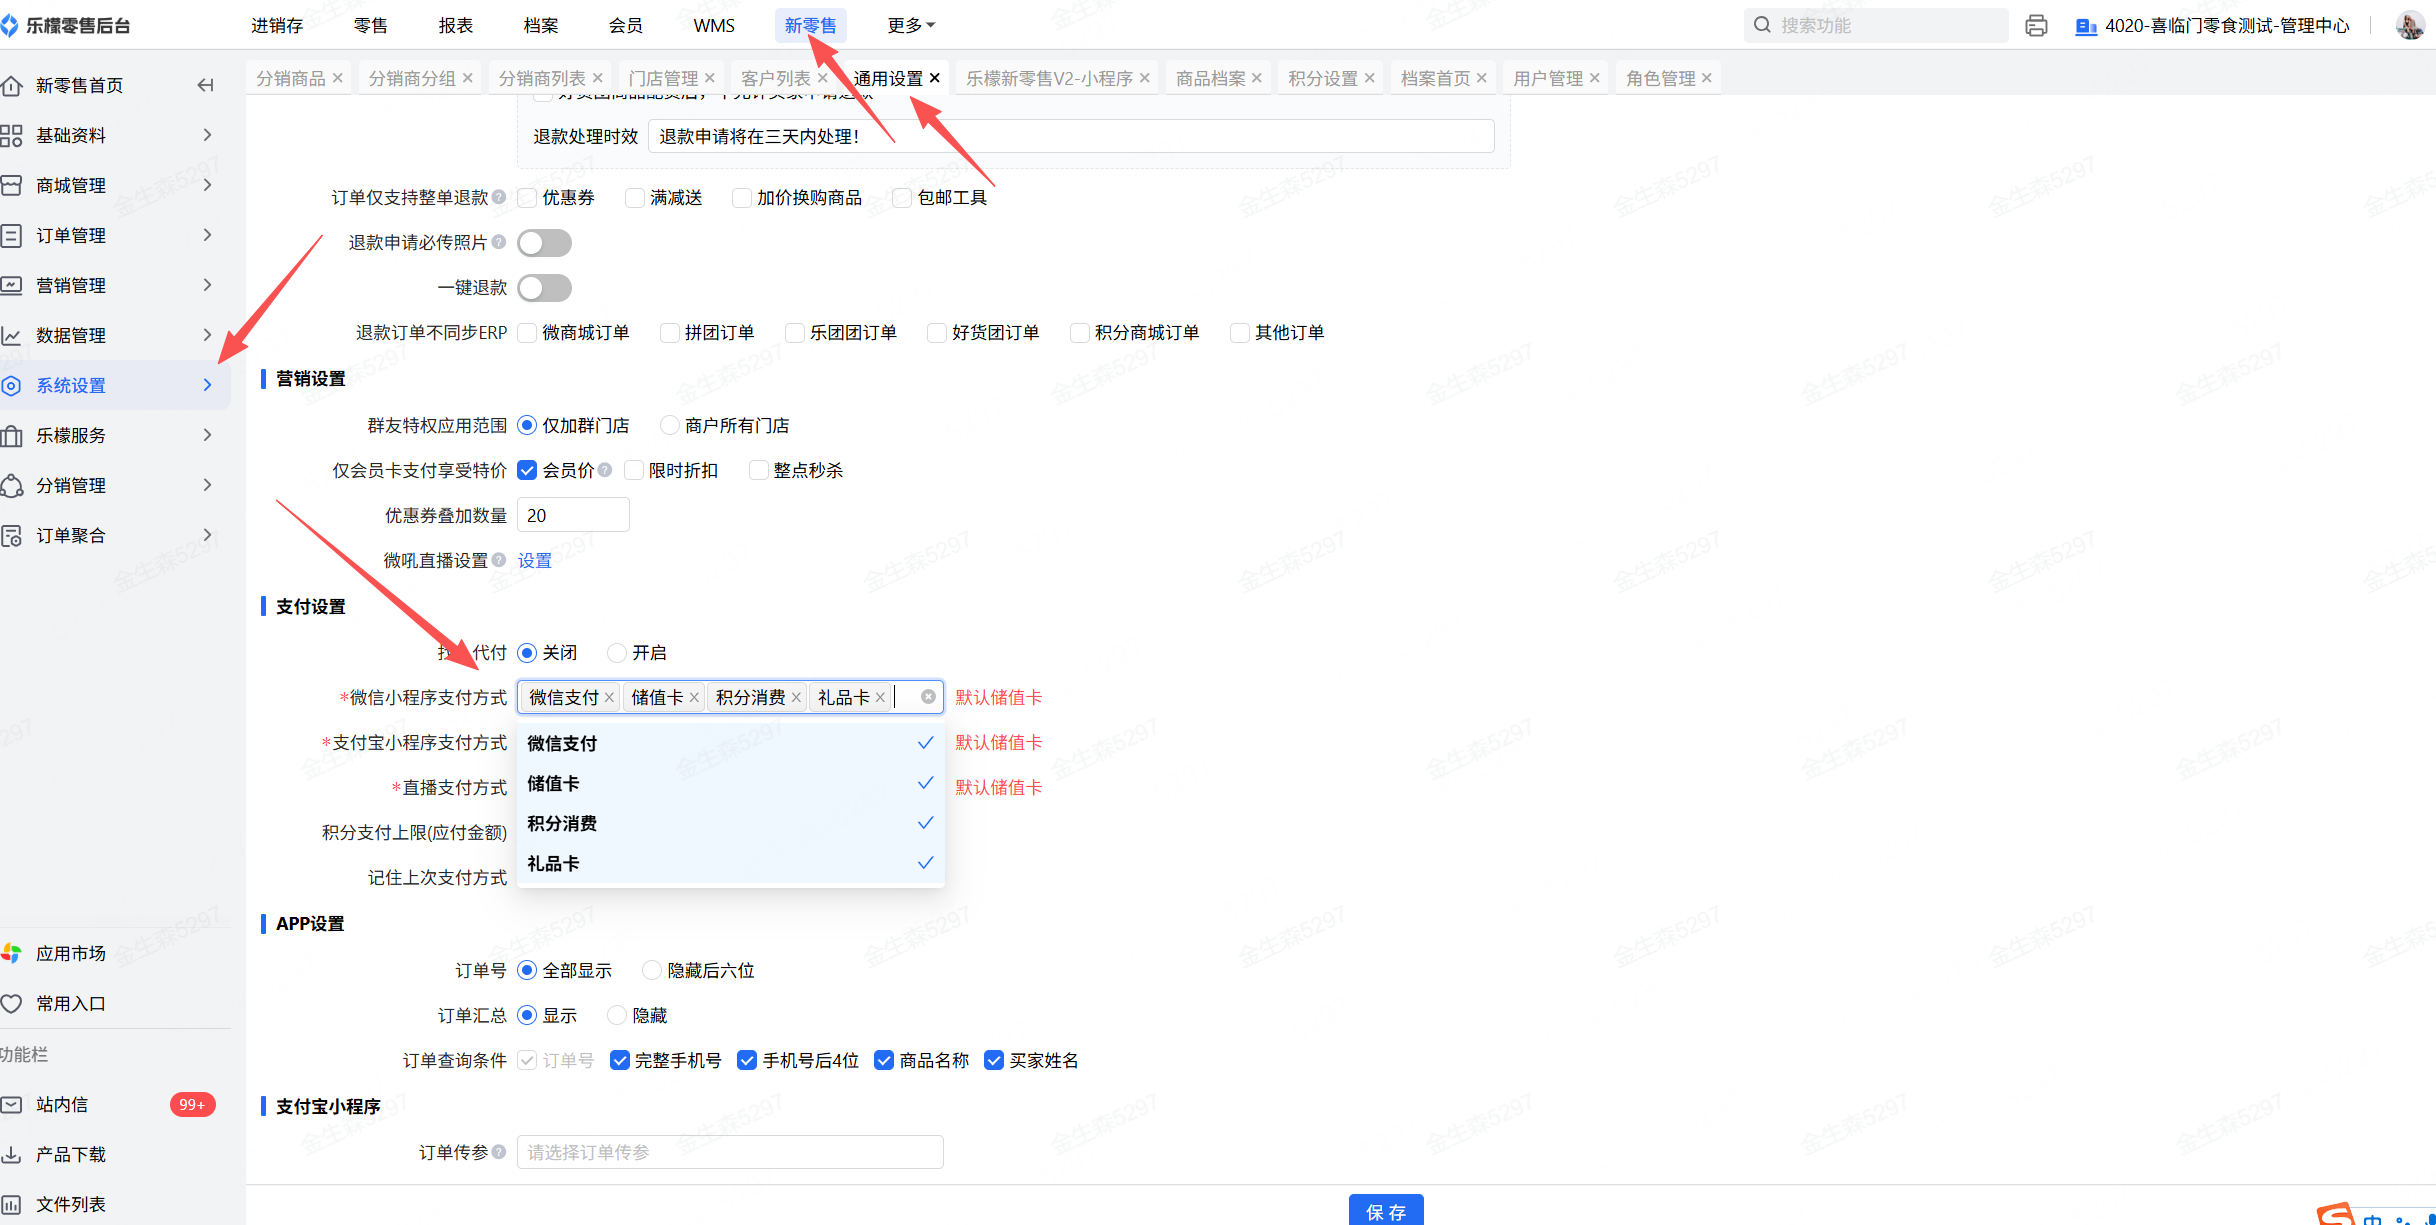Clear all selected WeChat payment methods
Screen dimensions: 2436x1225
(928, 697)
